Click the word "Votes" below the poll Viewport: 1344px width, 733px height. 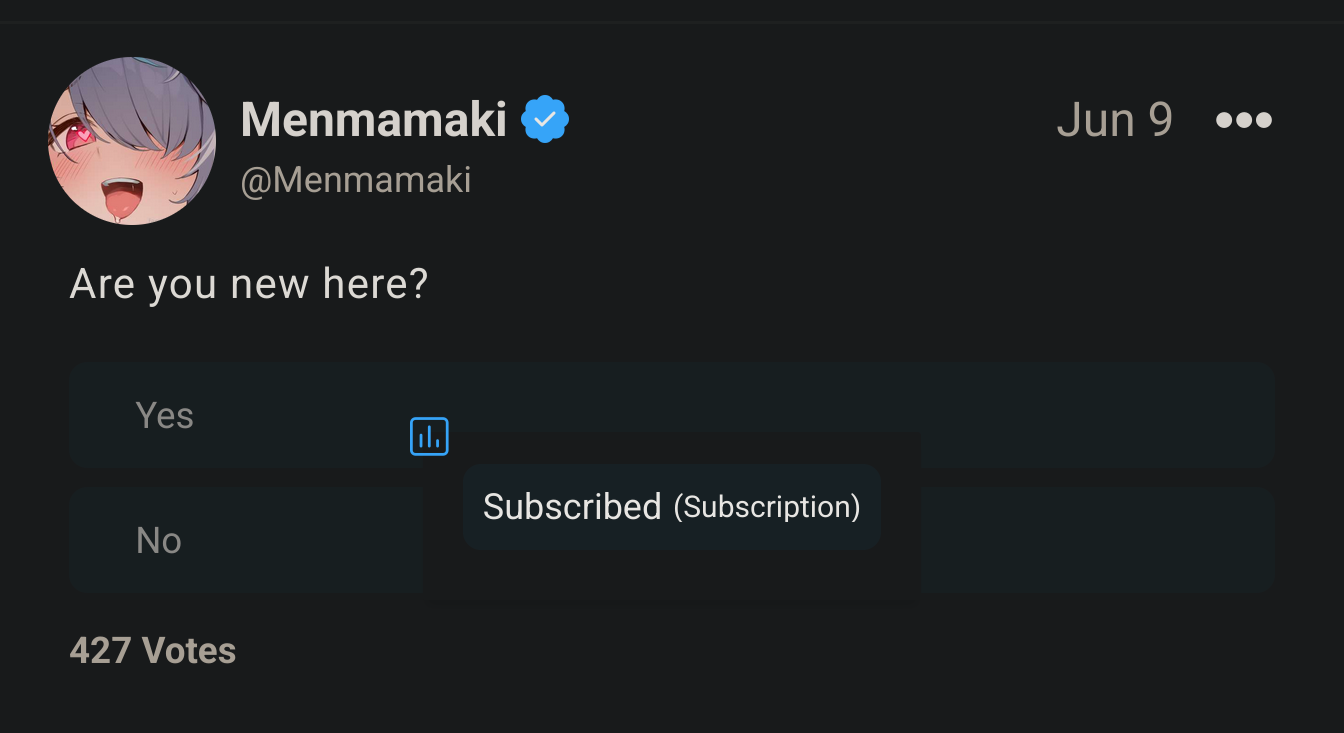[189, 651]
